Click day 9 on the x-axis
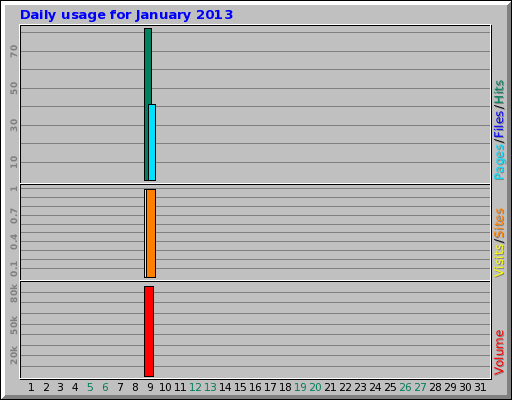Viewport: 512px width, 400px height. 150,387
